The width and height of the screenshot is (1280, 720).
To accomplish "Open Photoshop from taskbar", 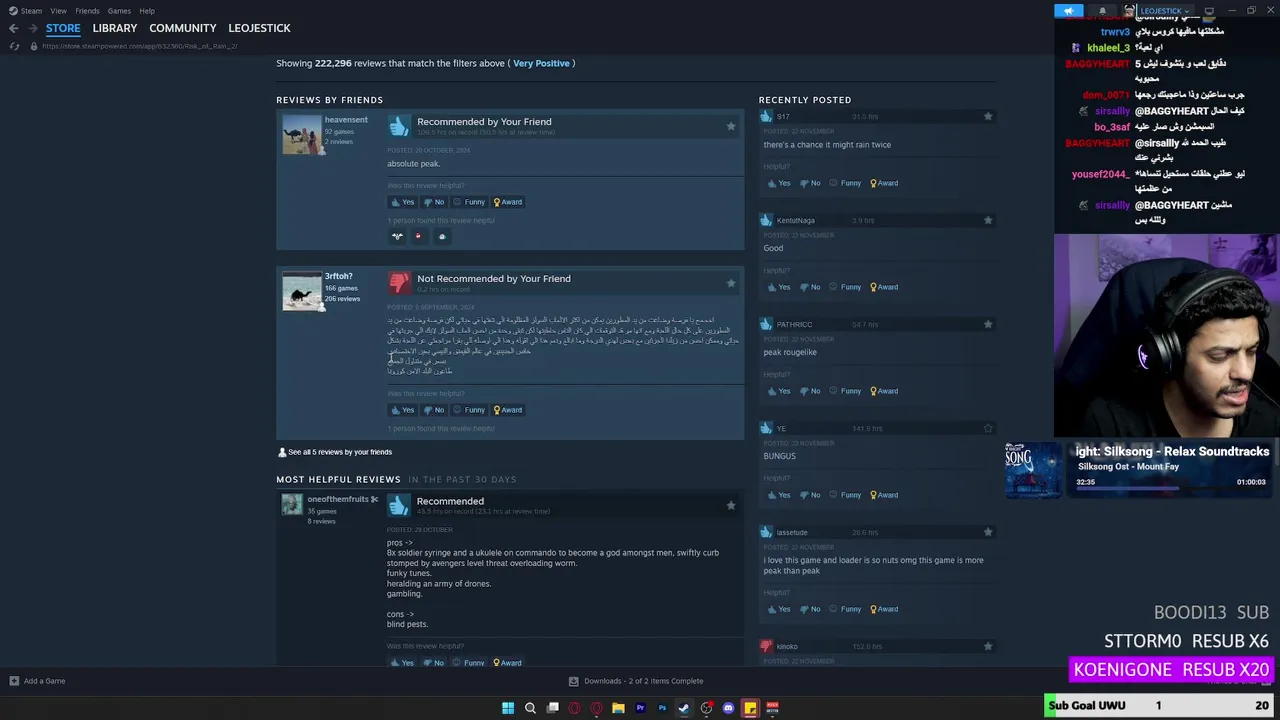I will click(x=662, y=708).
